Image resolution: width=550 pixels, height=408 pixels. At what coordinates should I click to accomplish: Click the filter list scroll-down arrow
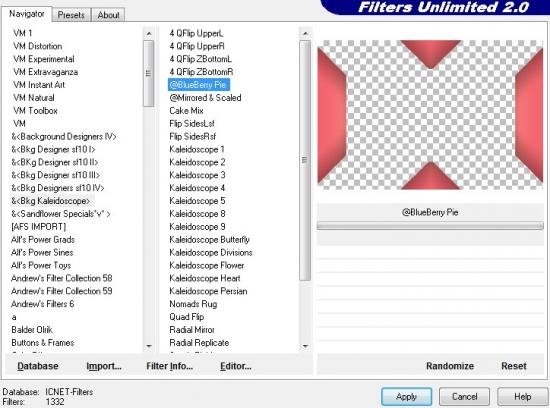[305, 346]
